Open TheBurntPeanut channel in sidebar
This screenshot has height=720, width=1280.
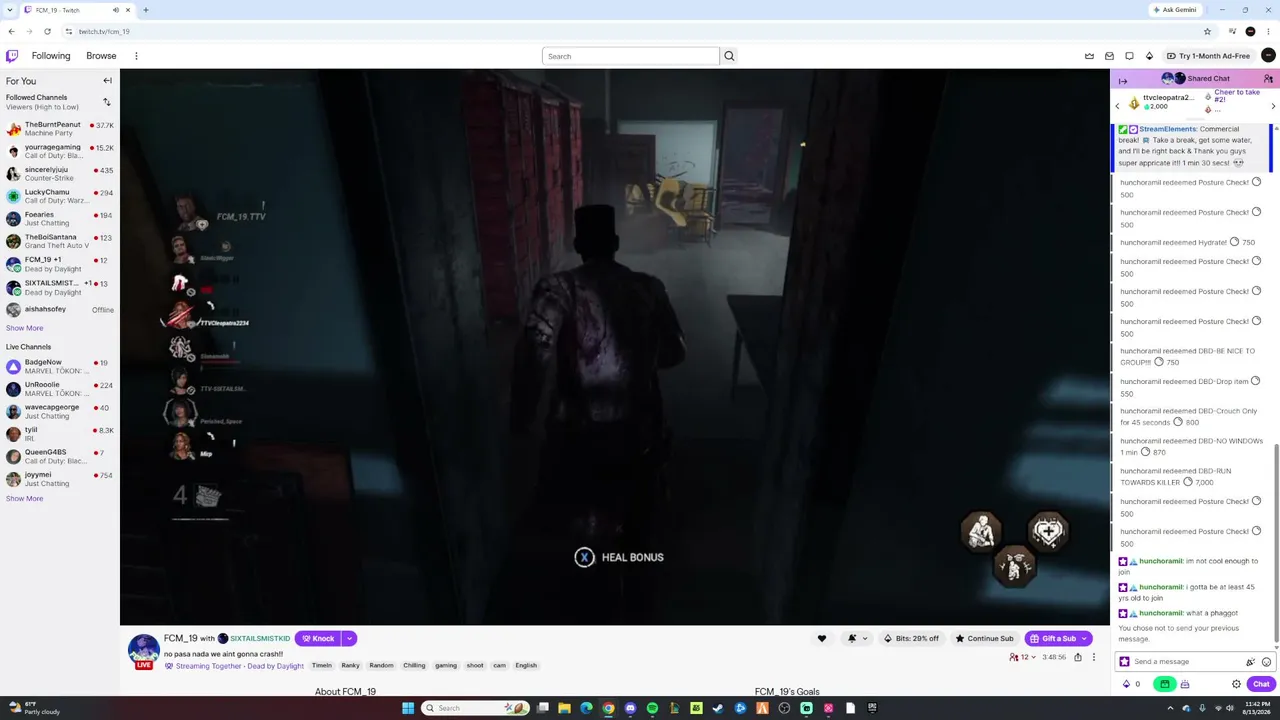(x=60, y=129)
